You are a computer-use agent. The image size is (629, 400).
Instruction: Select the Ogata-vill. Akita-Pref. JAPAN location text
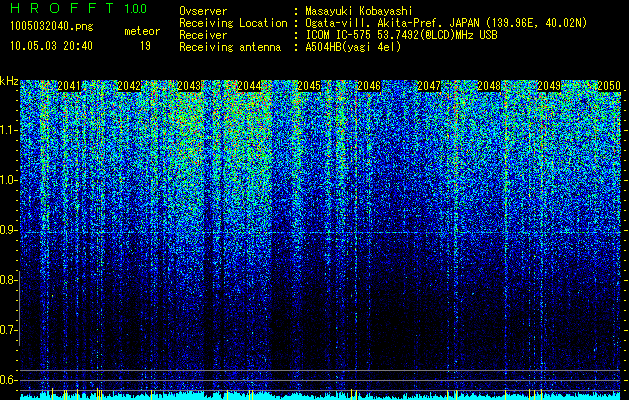446,23
